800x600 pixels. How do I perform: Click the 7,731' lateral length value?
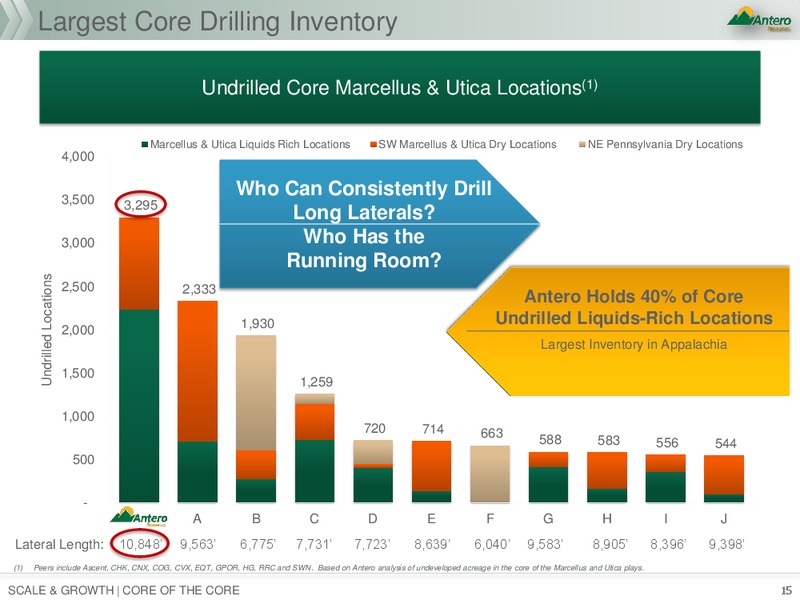coord(314,544)
